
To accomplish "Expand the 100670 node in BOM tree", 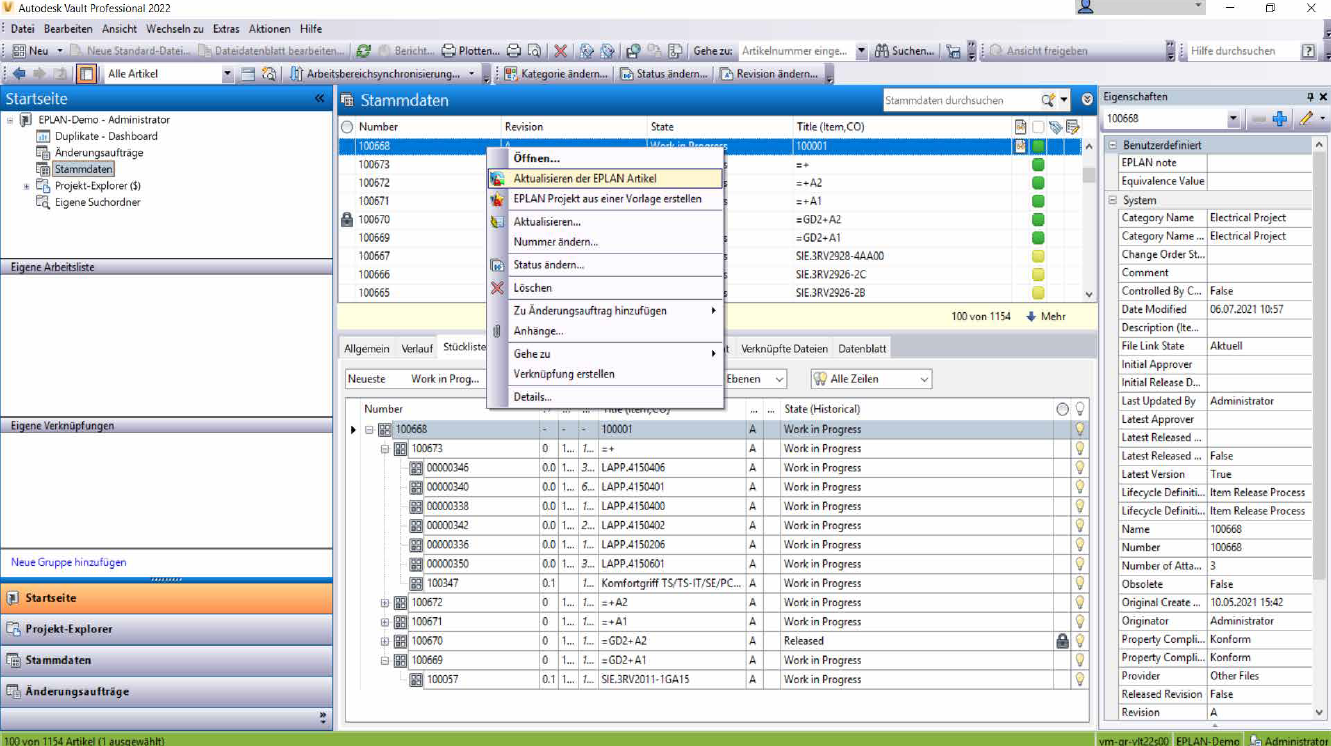I will pos(386,641).
